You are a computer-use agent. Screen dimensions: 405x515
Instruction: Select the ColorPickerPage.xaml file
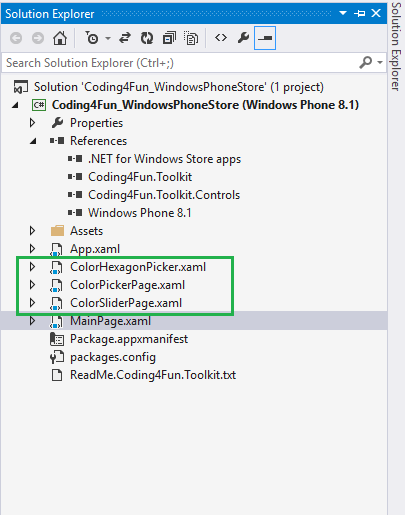[127, 285]
